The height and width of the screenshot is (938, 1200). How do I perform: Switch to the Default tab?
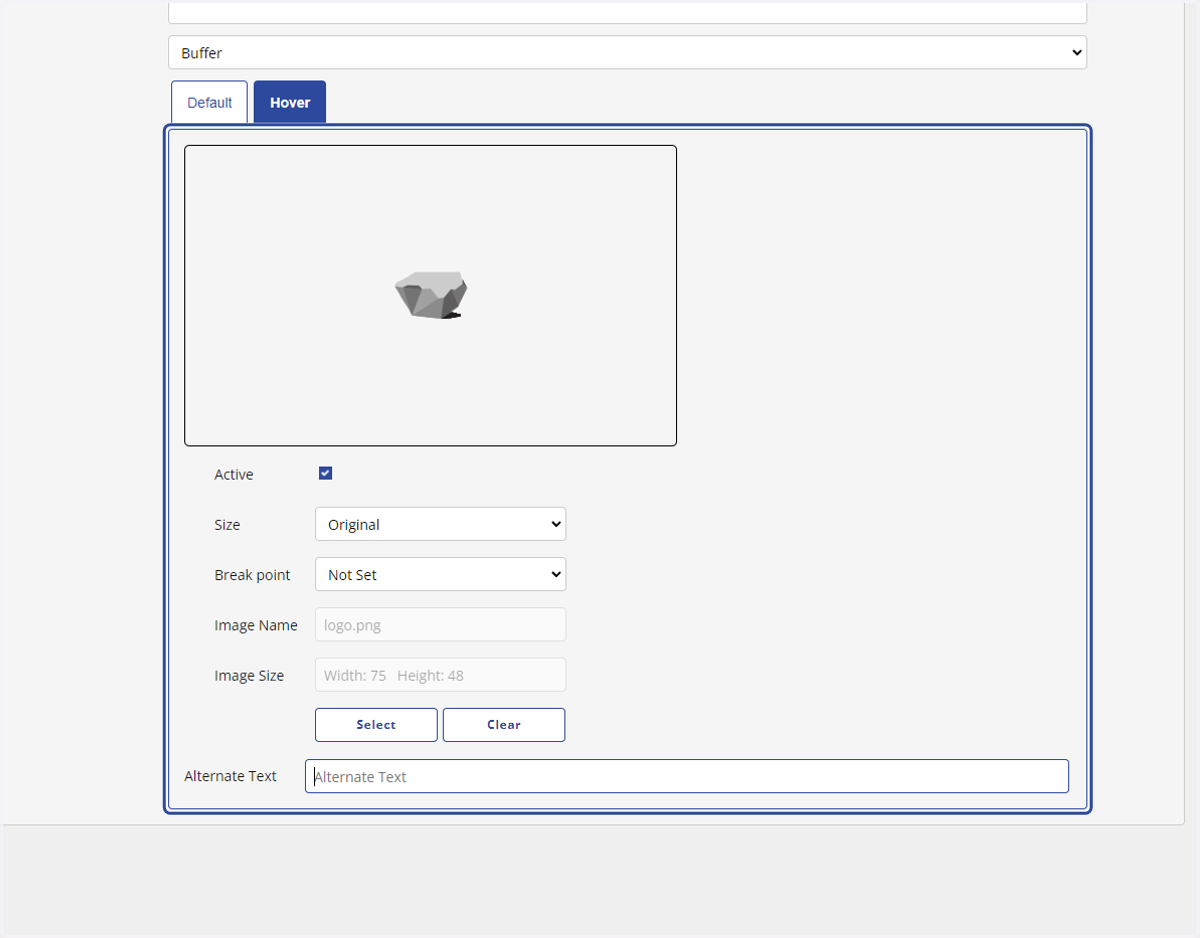point(209,102)
